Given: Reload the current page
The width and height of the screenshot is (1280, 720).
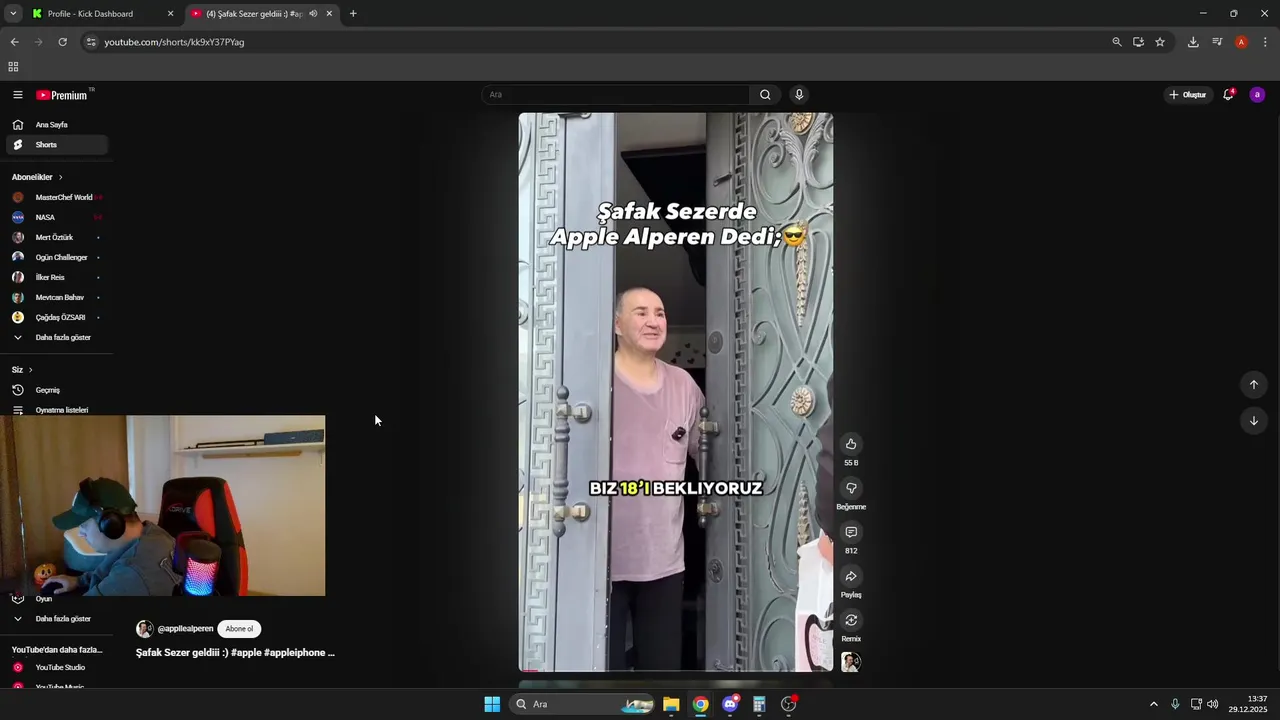Looking at the screenshot, I should click(x=62, y=42).
